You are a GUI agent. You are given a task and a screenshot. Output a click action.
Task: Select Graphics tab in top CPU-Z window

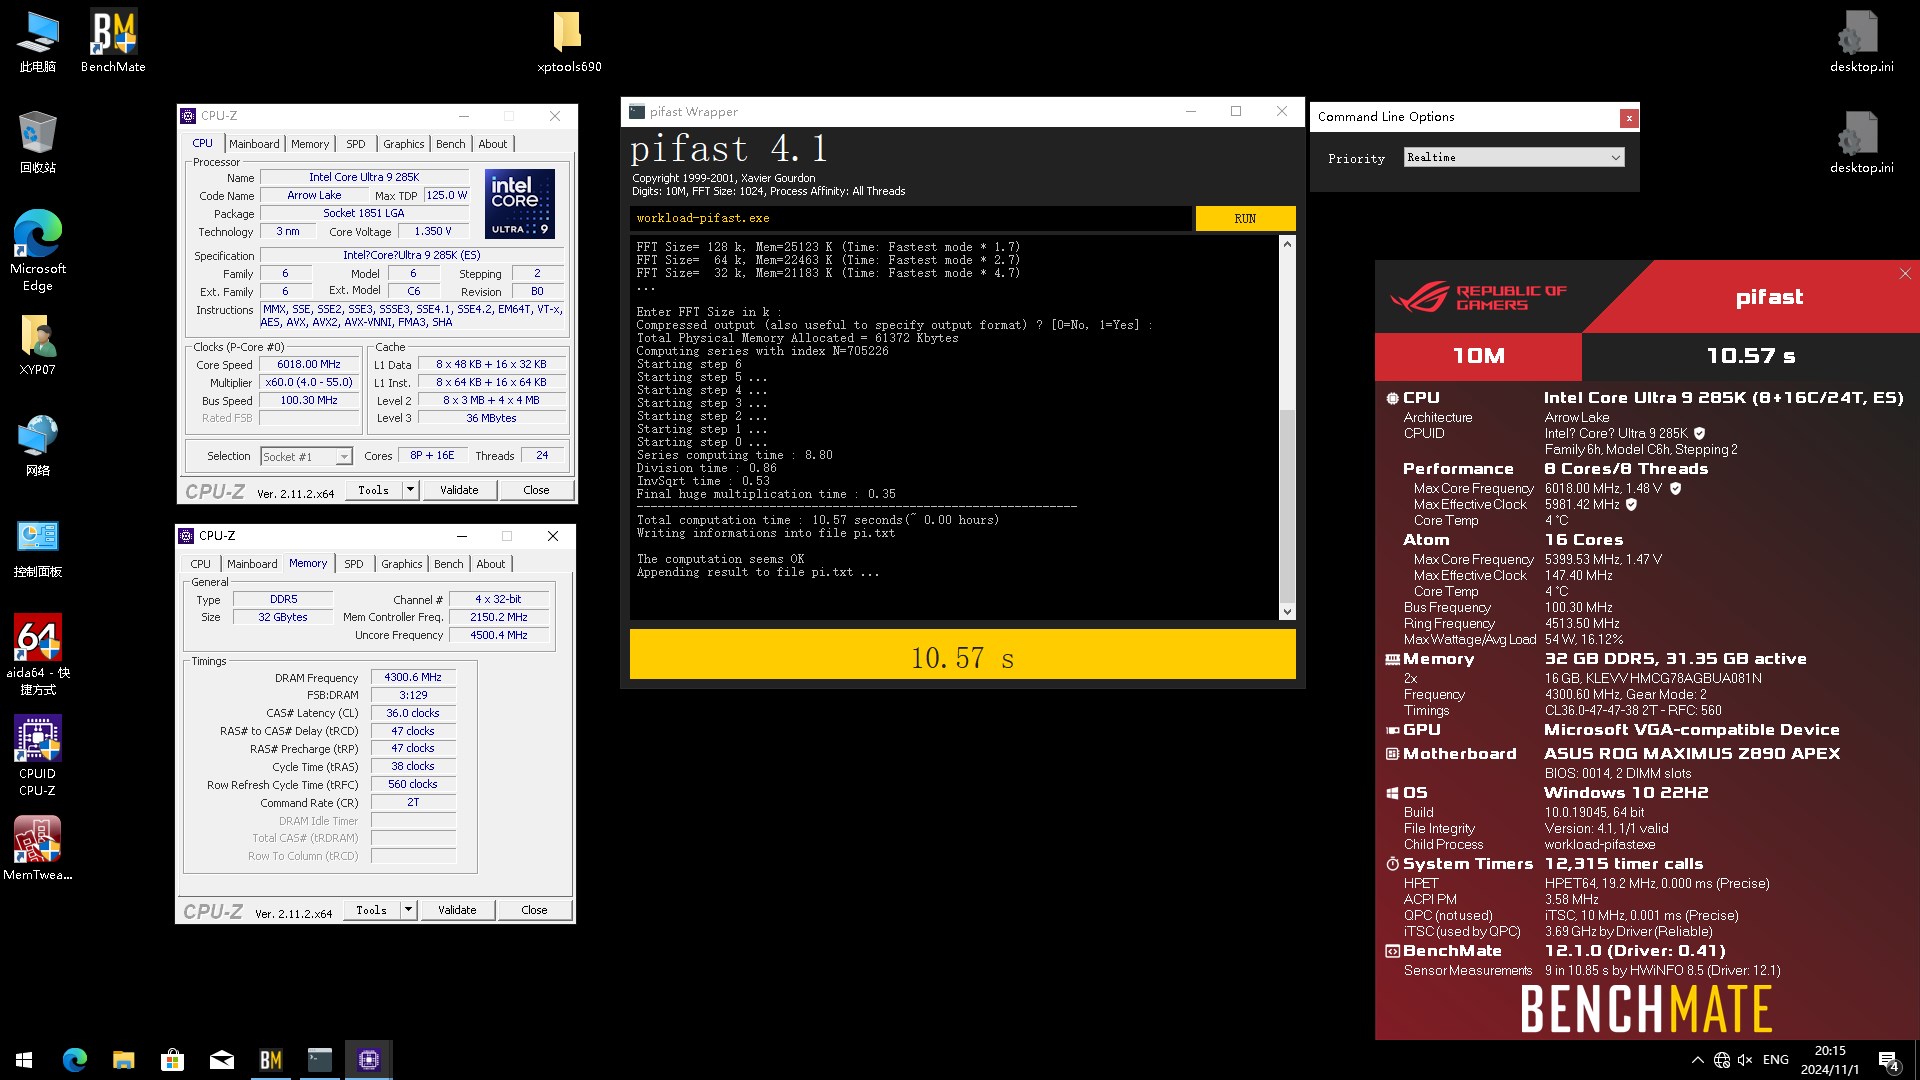point(404,144)
